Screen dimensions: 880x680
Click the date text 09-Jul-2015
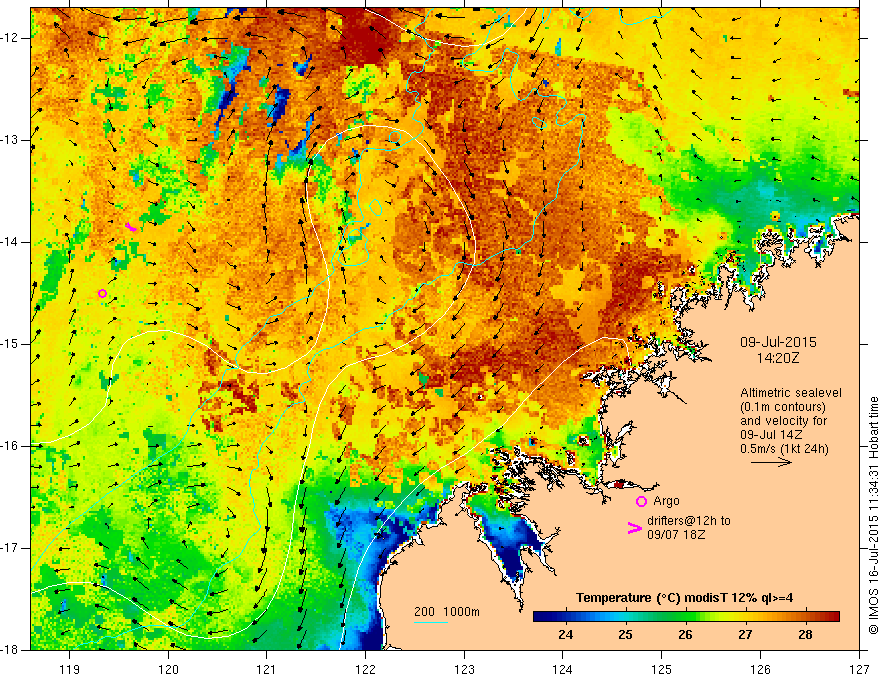[778, 342]
